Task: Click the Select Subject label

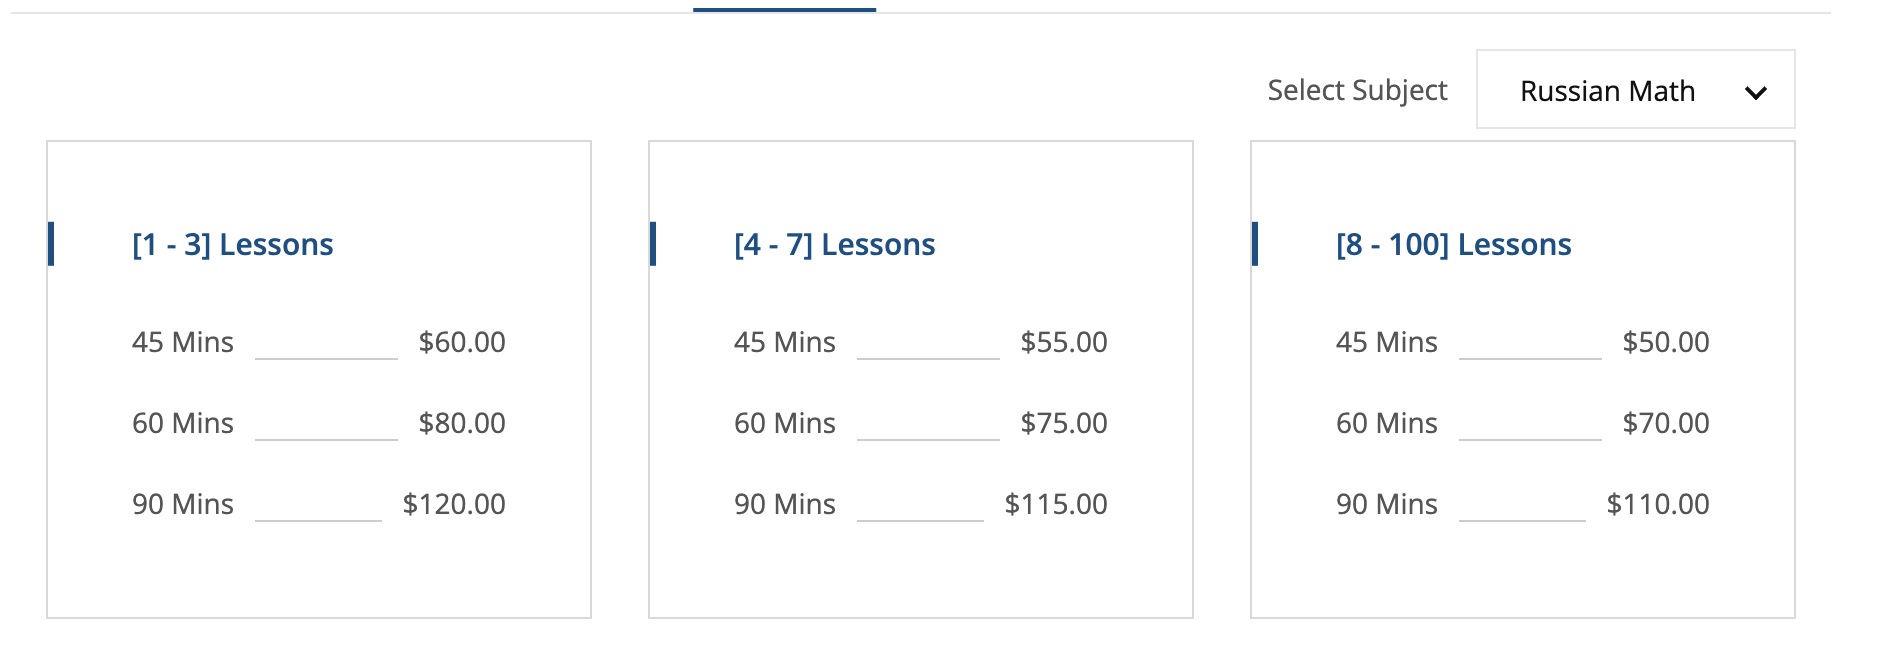Action: pyautogui.click(x=1357, y=90)
